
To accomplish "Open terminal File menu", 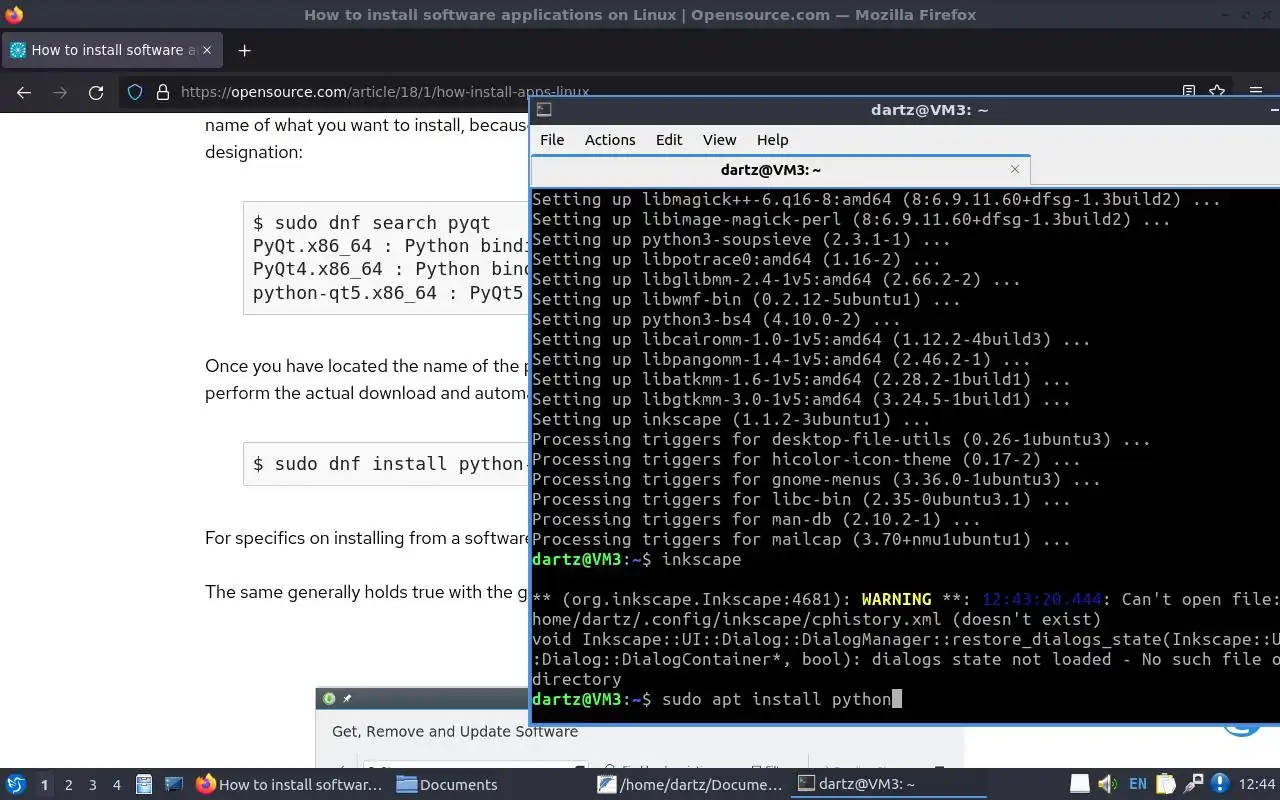I will click(552, 140).
